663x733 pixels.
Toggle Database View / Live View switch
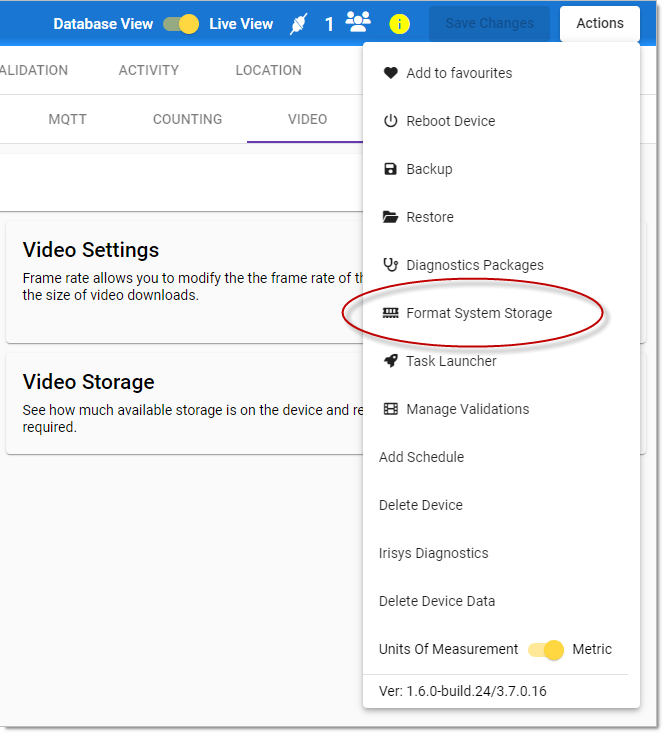pos(181,24)
